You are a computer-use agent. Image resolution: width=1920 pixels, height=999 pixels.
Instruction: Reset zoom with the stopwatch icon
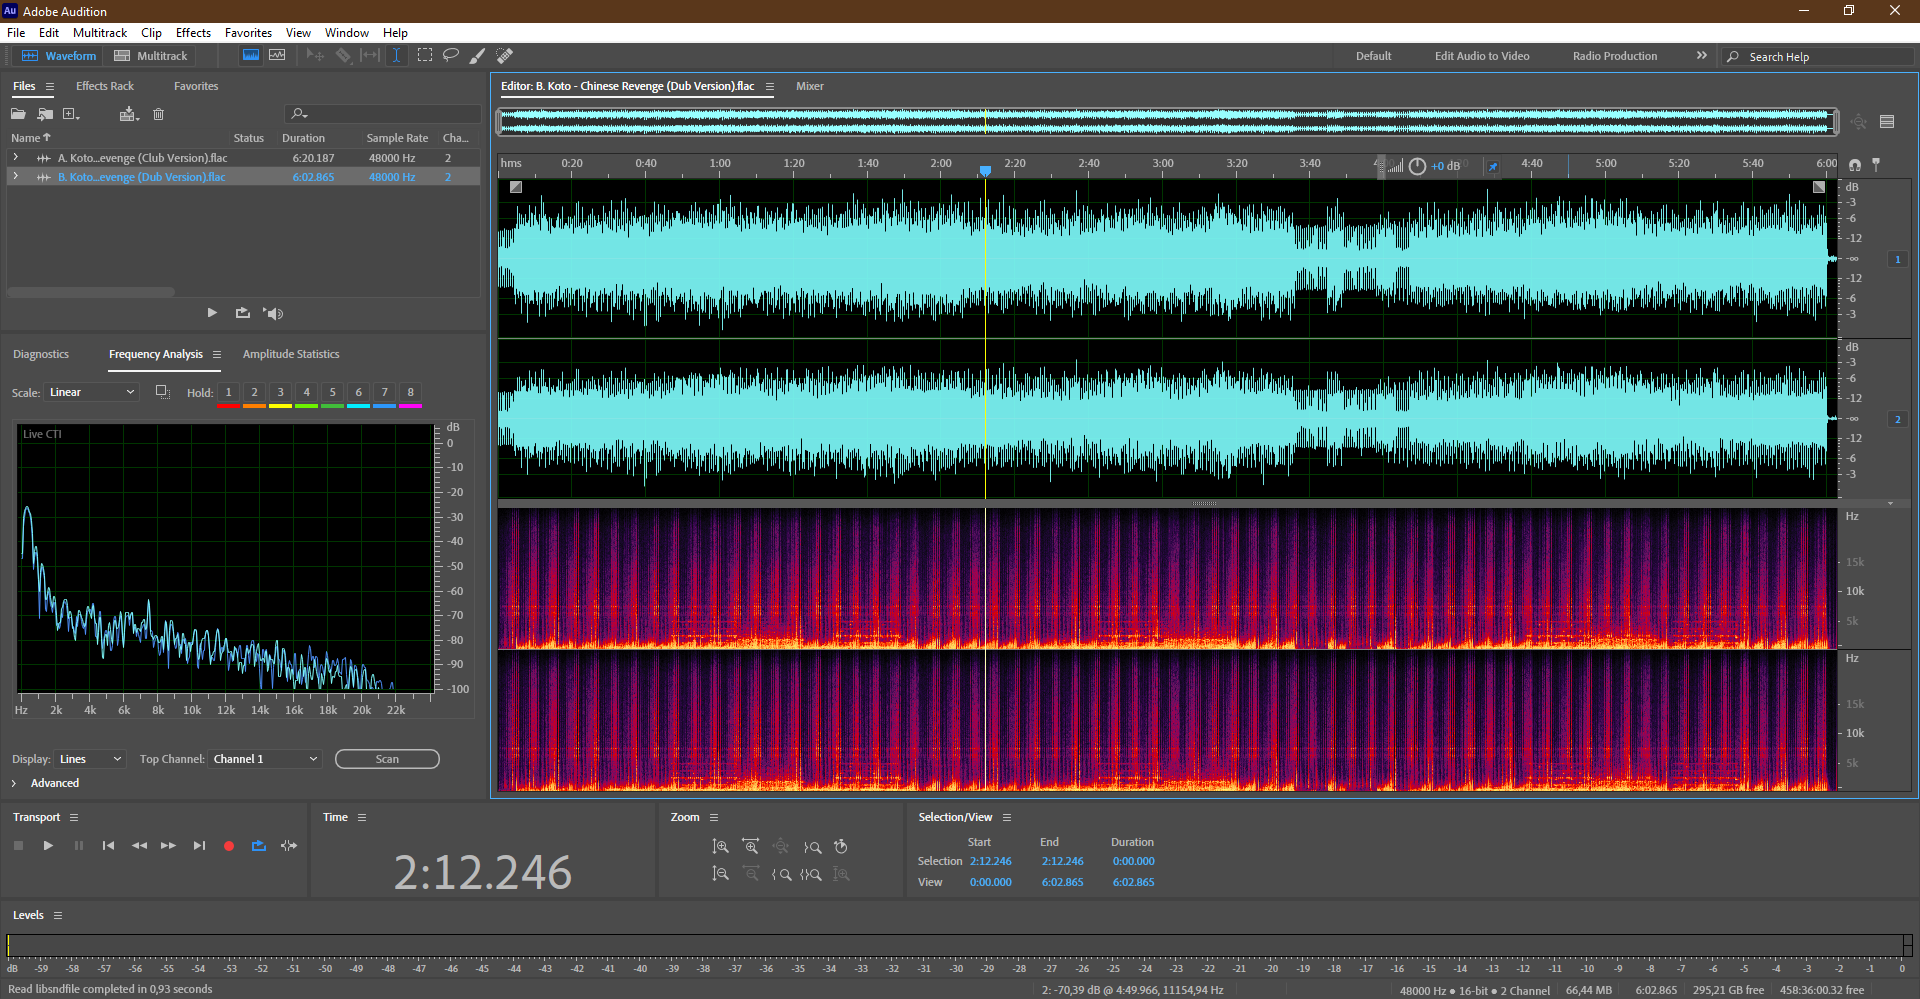[x=841, y=847]
